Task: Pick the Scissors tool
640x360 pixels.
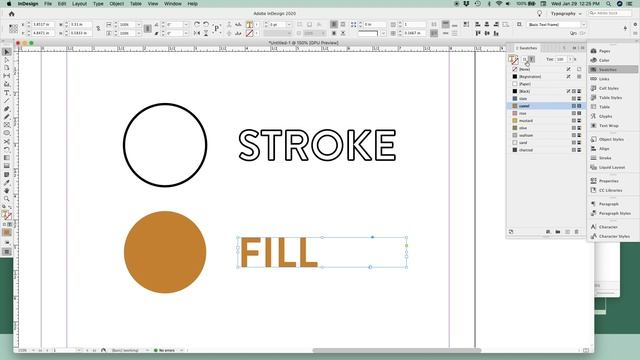Action: 7,142
